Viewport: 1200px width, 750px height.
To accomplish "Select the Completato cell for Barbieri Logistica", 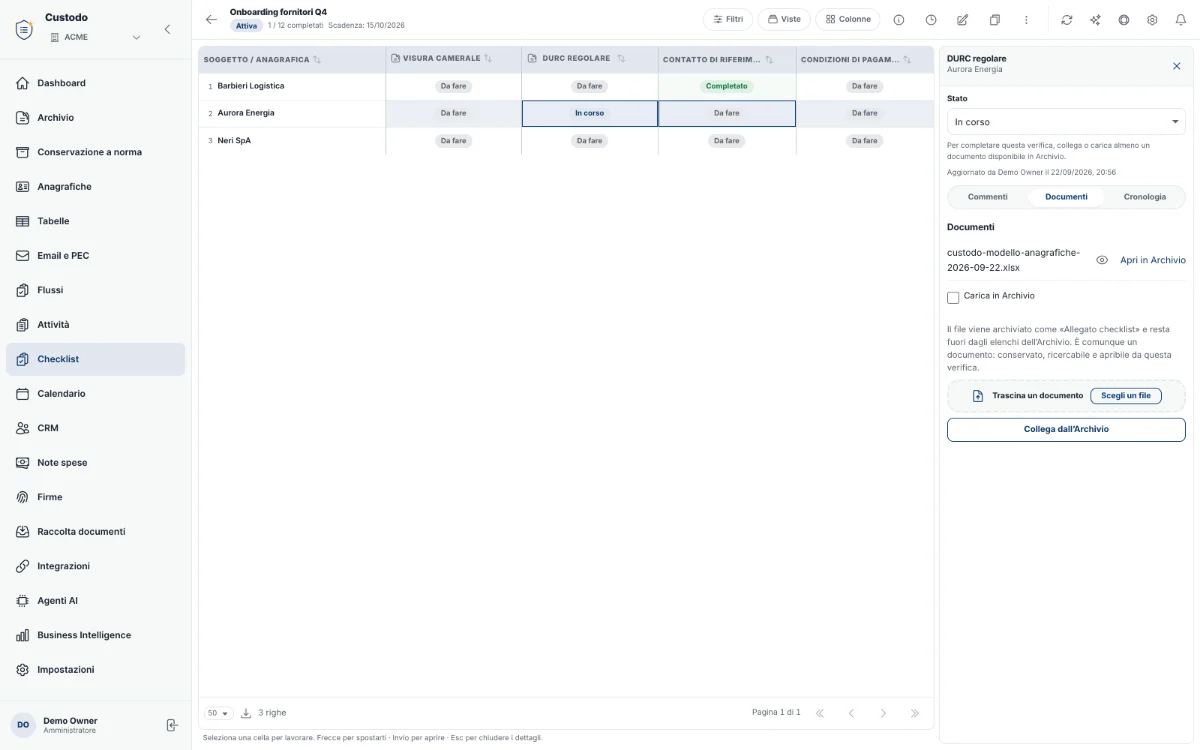I will coord(727,86).
